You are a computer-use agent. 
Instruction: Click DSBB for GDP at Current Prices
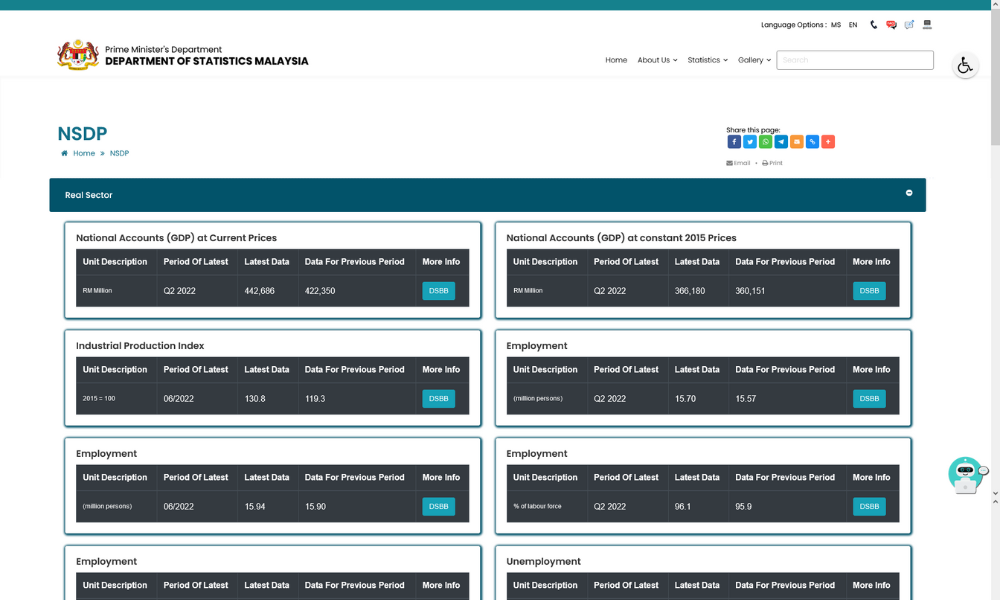[x=438, y=291]
